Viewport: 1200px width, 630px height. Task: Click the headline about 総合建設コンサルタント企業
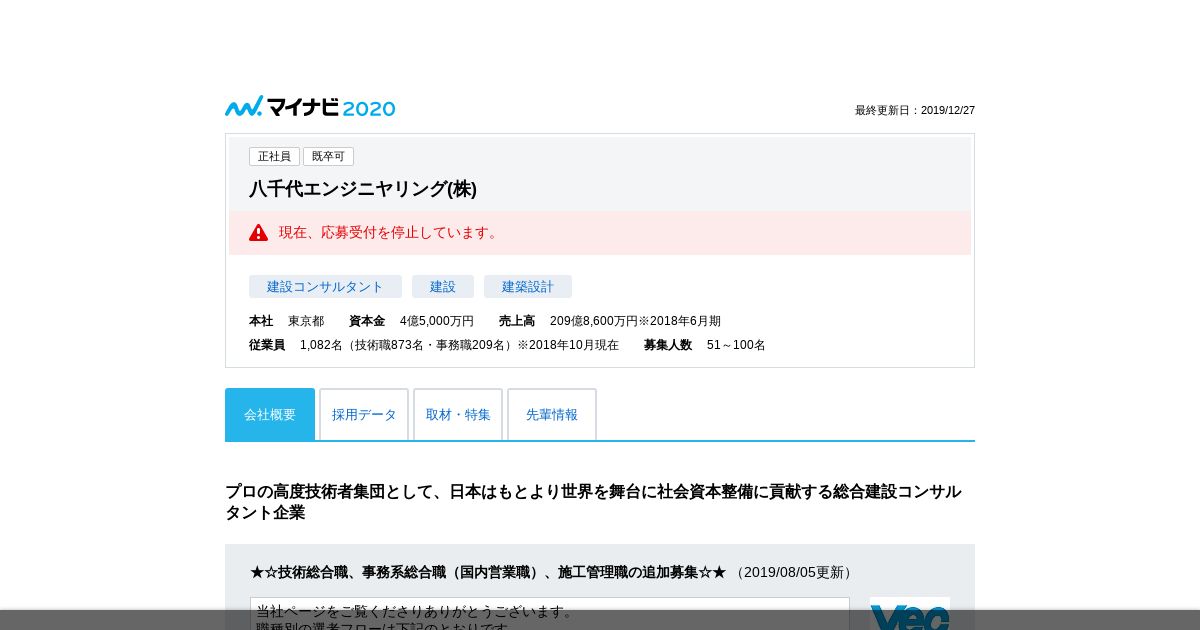pyautogui.click(x=594, y=502)
